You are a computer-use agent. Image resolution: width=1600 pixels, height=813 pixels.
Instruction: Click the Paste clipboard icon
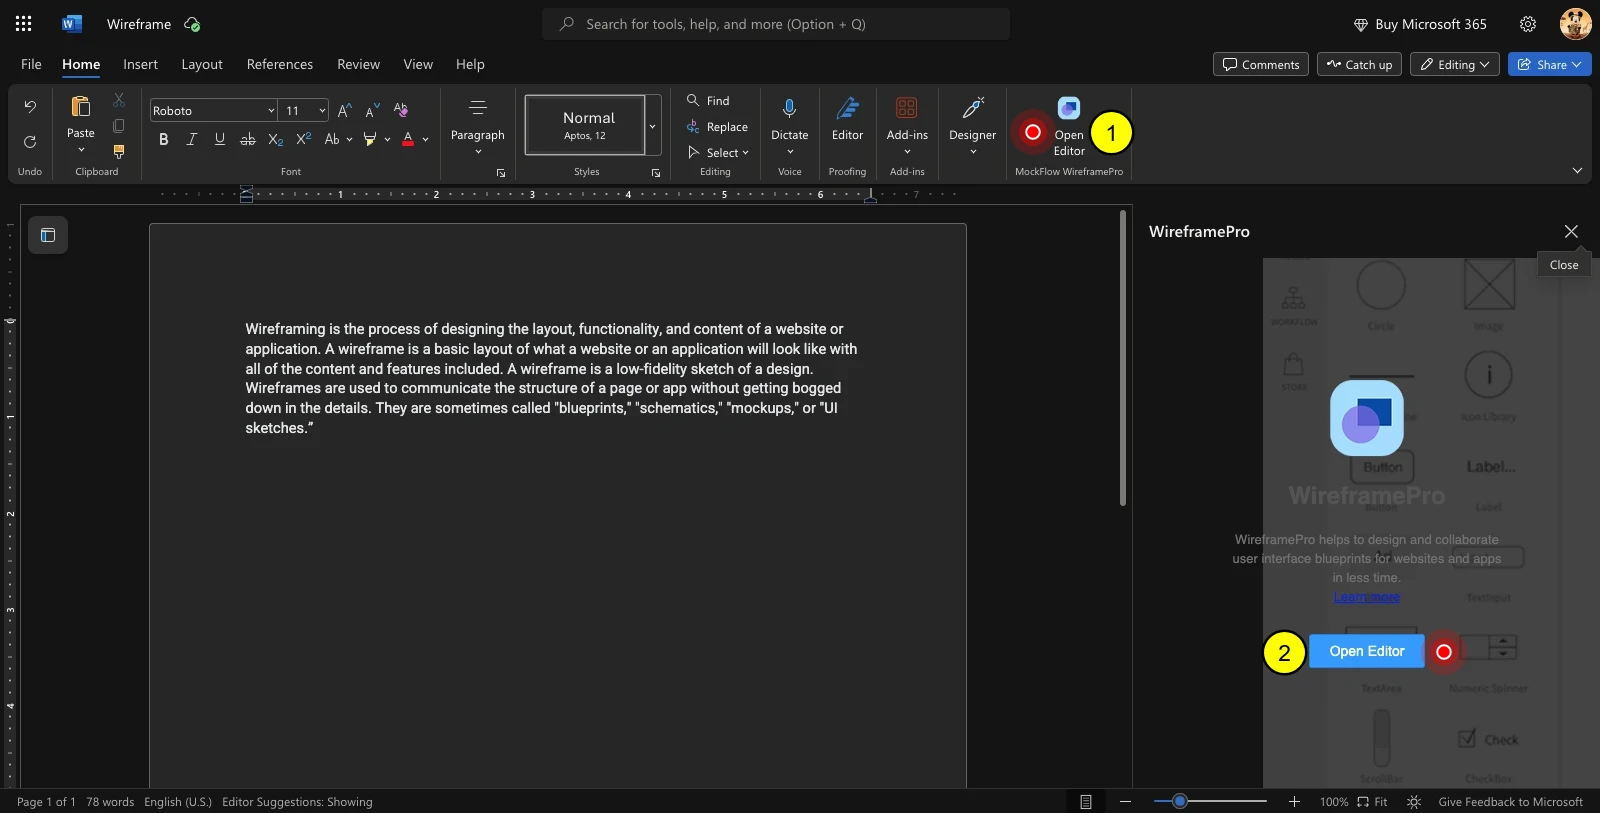coord(81,106)
